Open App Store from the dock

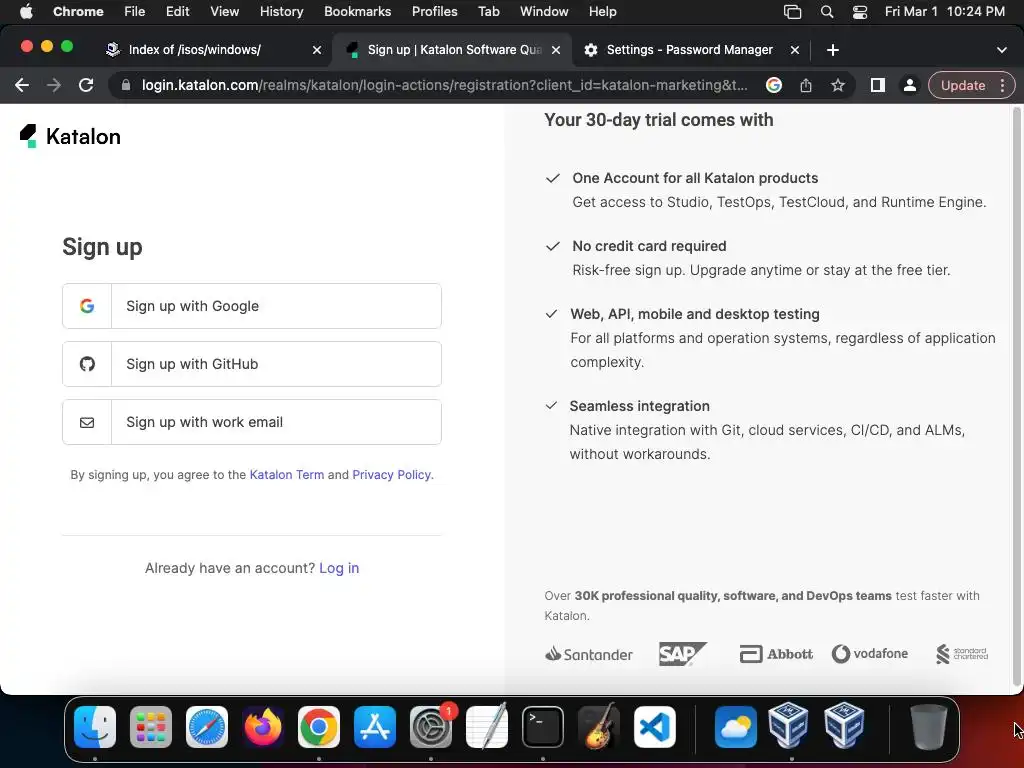coord(375,727)
